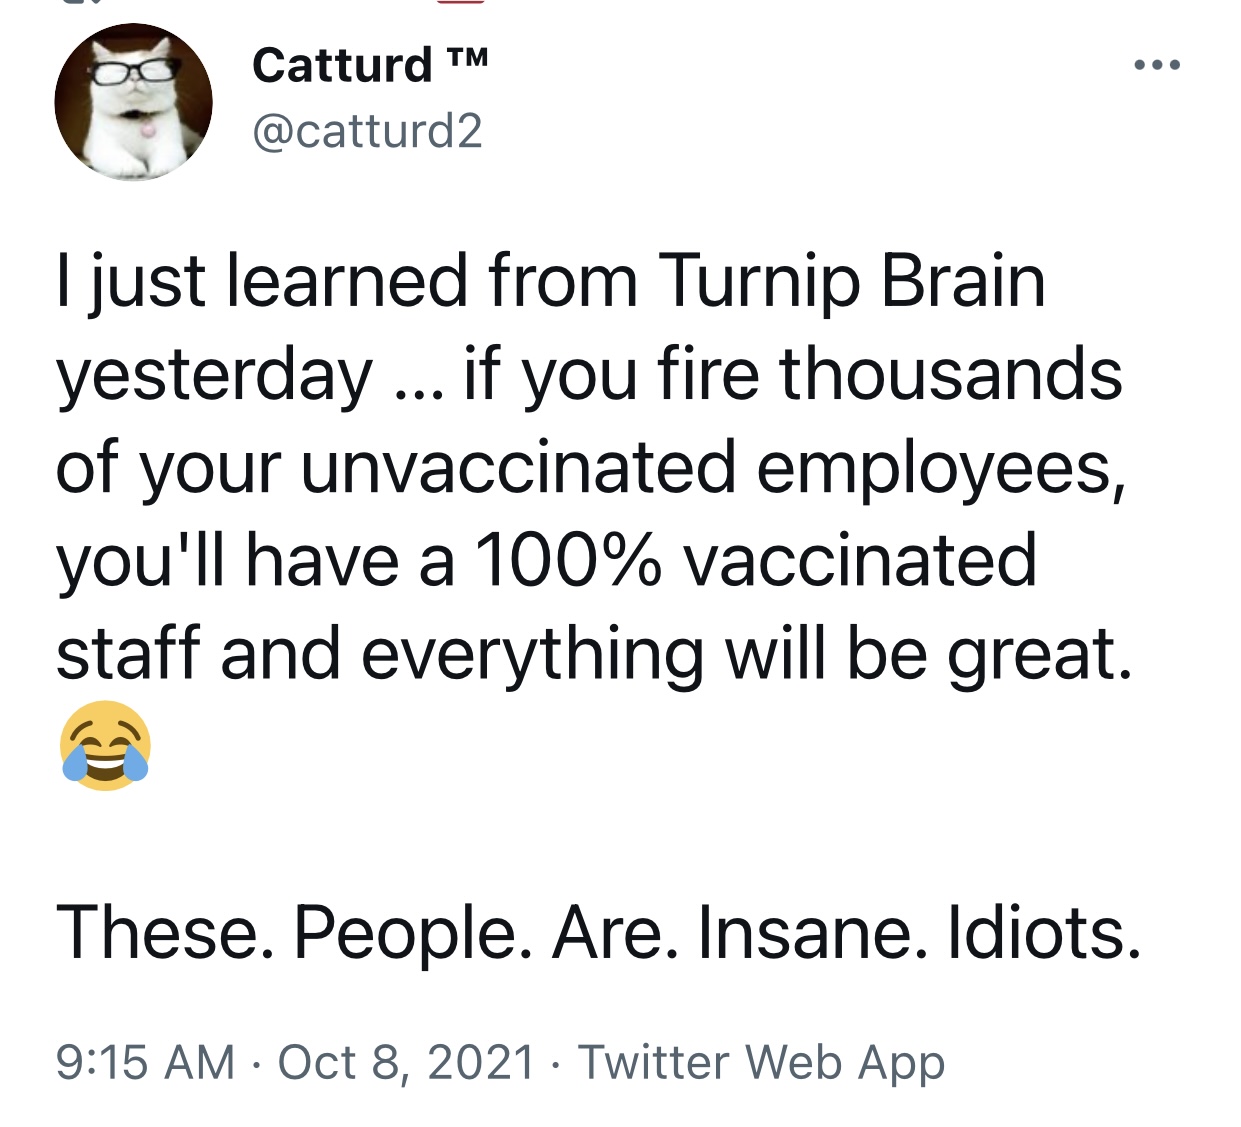Open the Catturd display name profile link
1241x1127 pixels.
click(341, 66)
